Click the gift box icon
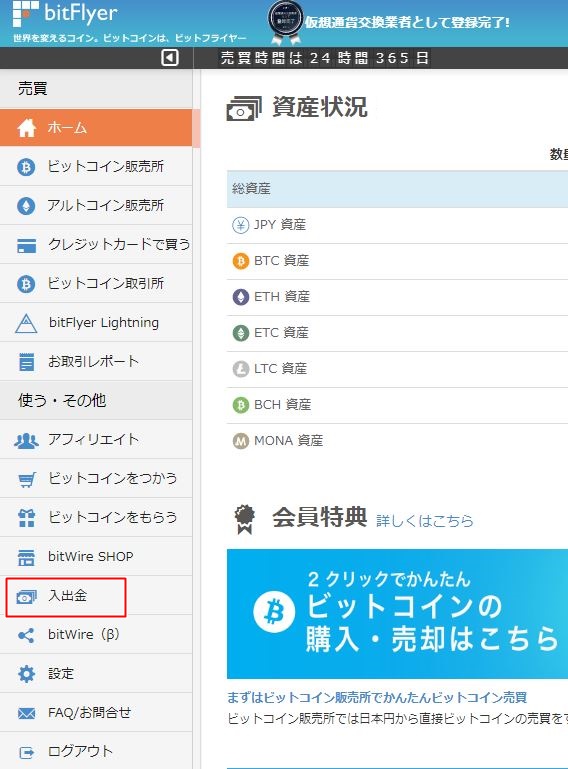Screen dimensions: 568x769 tap(26, 518)
